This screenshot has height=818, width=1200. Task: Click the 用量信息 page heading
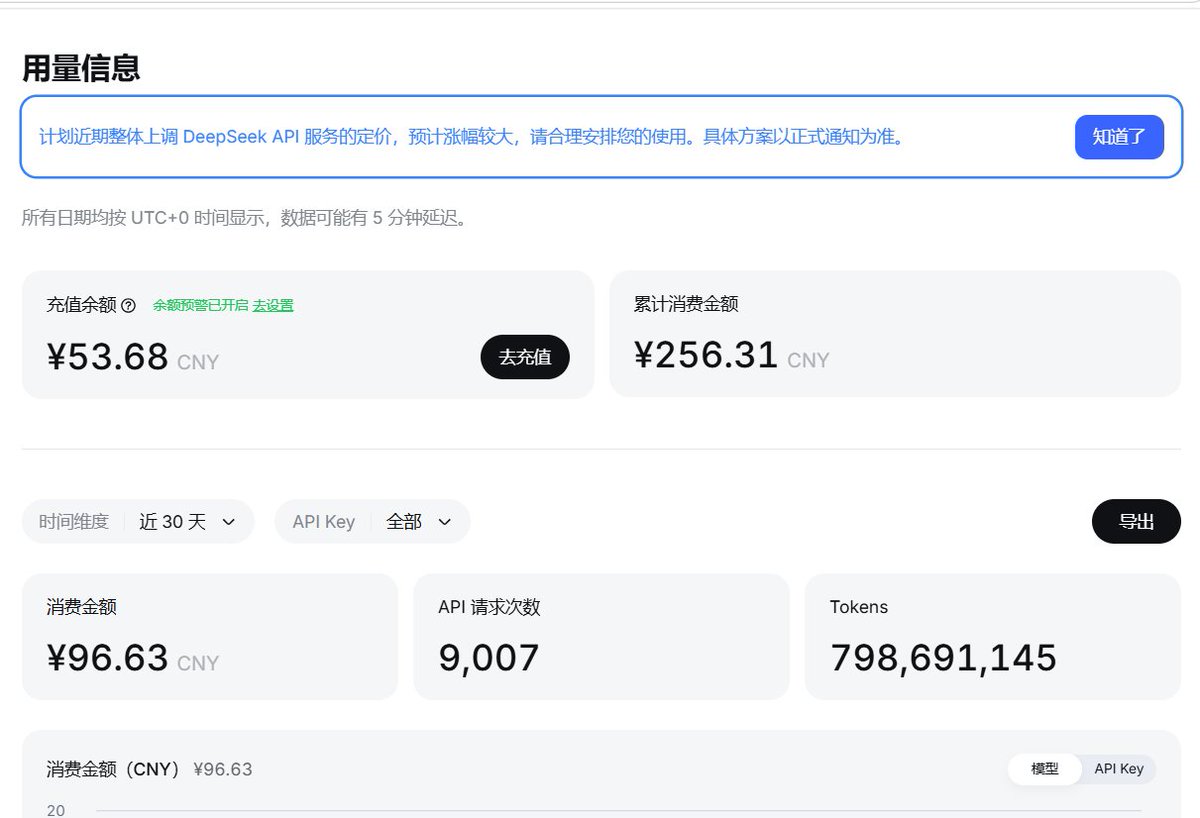coord(81,68)
